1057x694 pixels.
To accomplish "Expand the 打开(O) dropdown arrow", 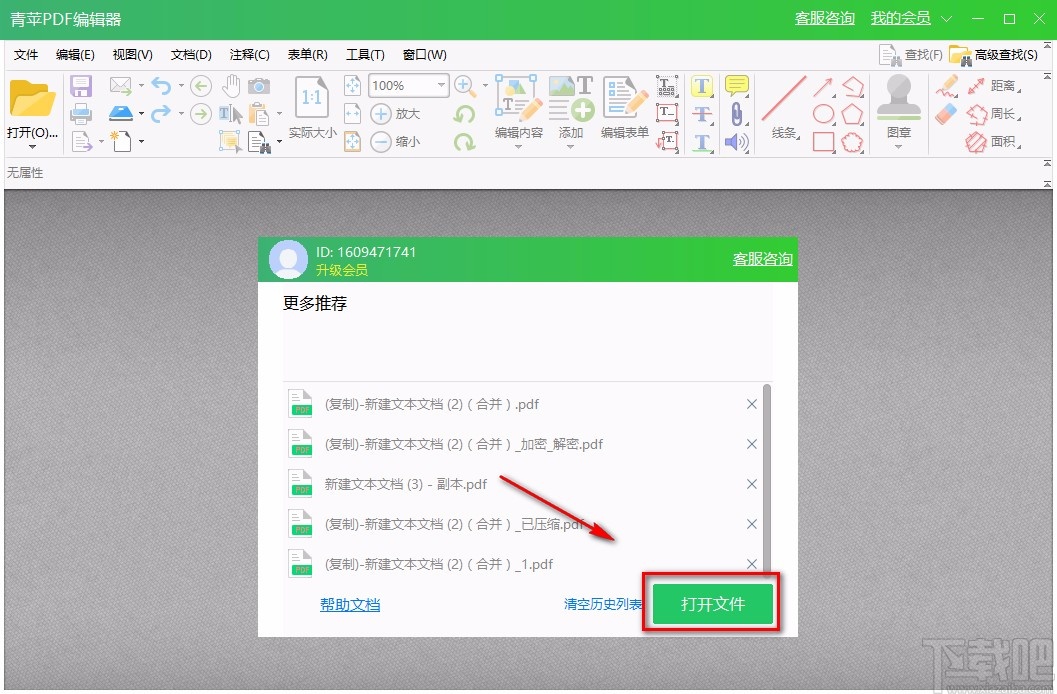I will (x=32, y=146).
